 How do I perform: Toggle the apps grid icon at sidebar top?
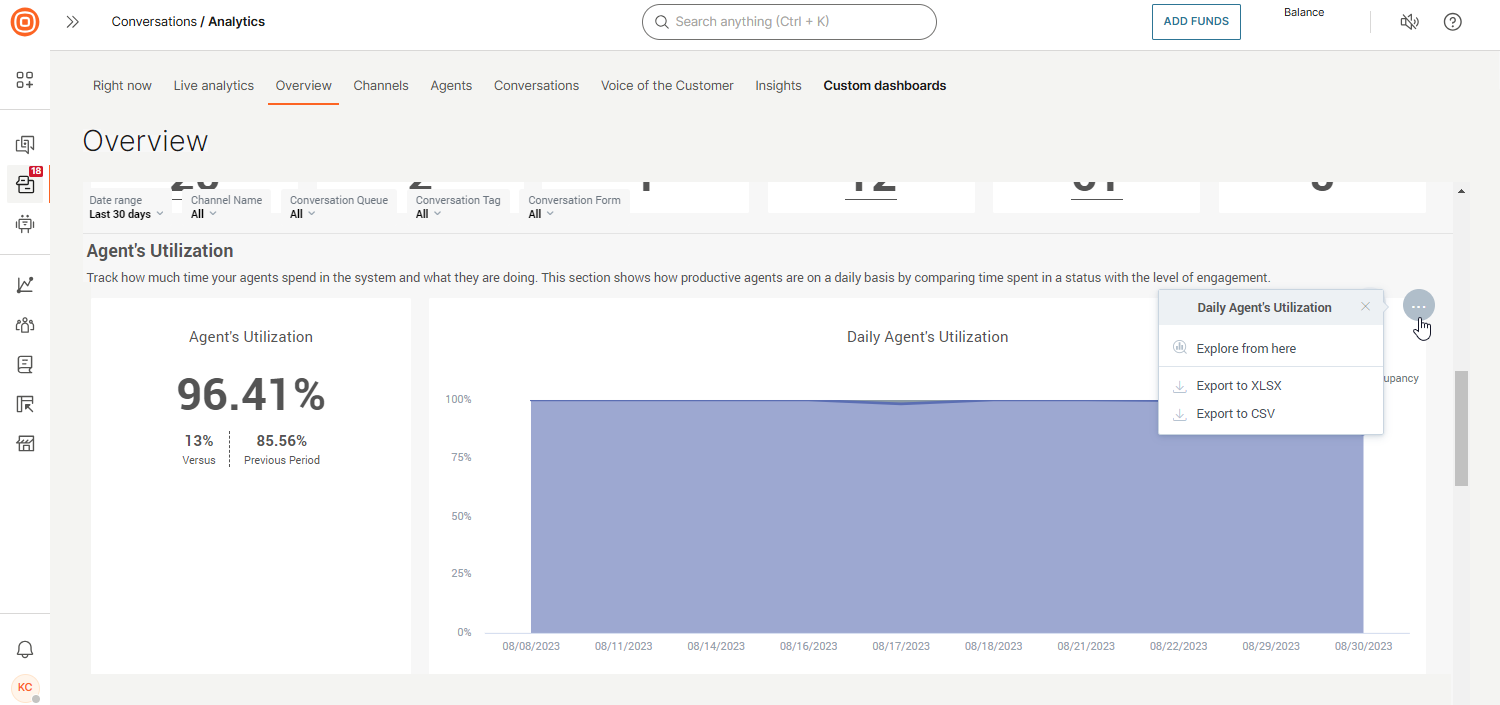(x=25, y=80)
